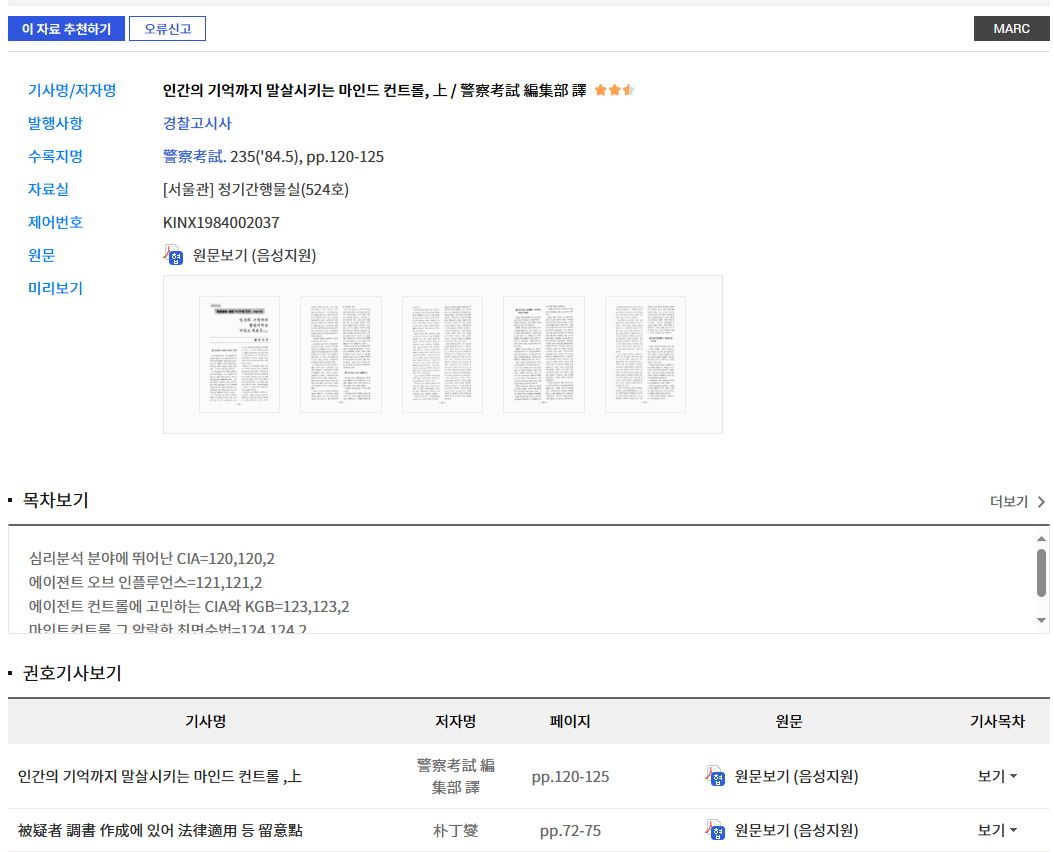The height and width of the screenshot is (852, 1053).
Task: Open first preview page thumbnail
Action: (x=239, y=354)
